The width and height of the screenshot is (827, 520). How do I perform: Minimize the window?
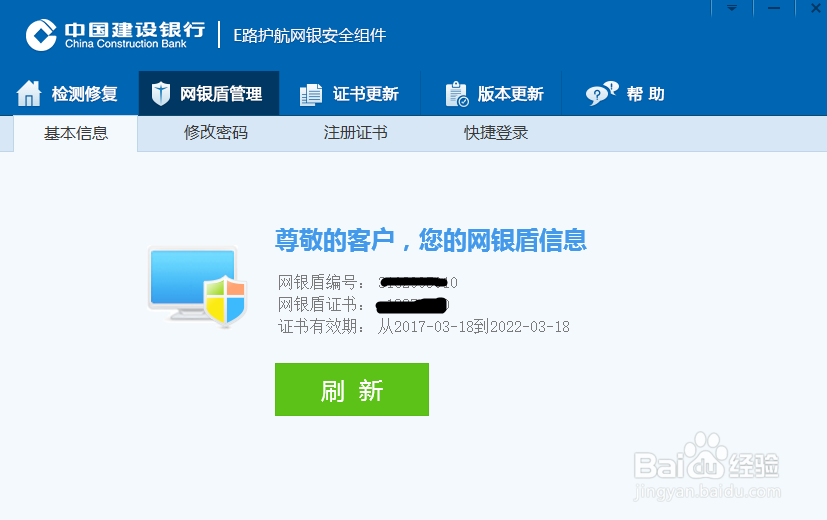774,8
